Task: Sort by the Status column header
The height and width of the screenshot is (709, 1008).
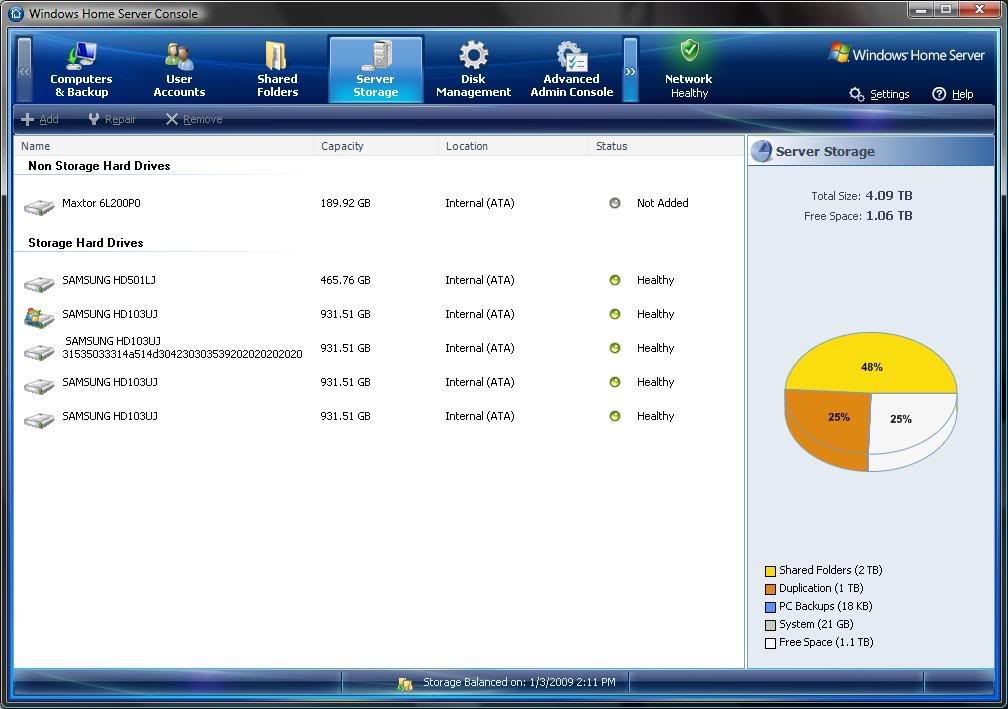Action: (665, 146)
